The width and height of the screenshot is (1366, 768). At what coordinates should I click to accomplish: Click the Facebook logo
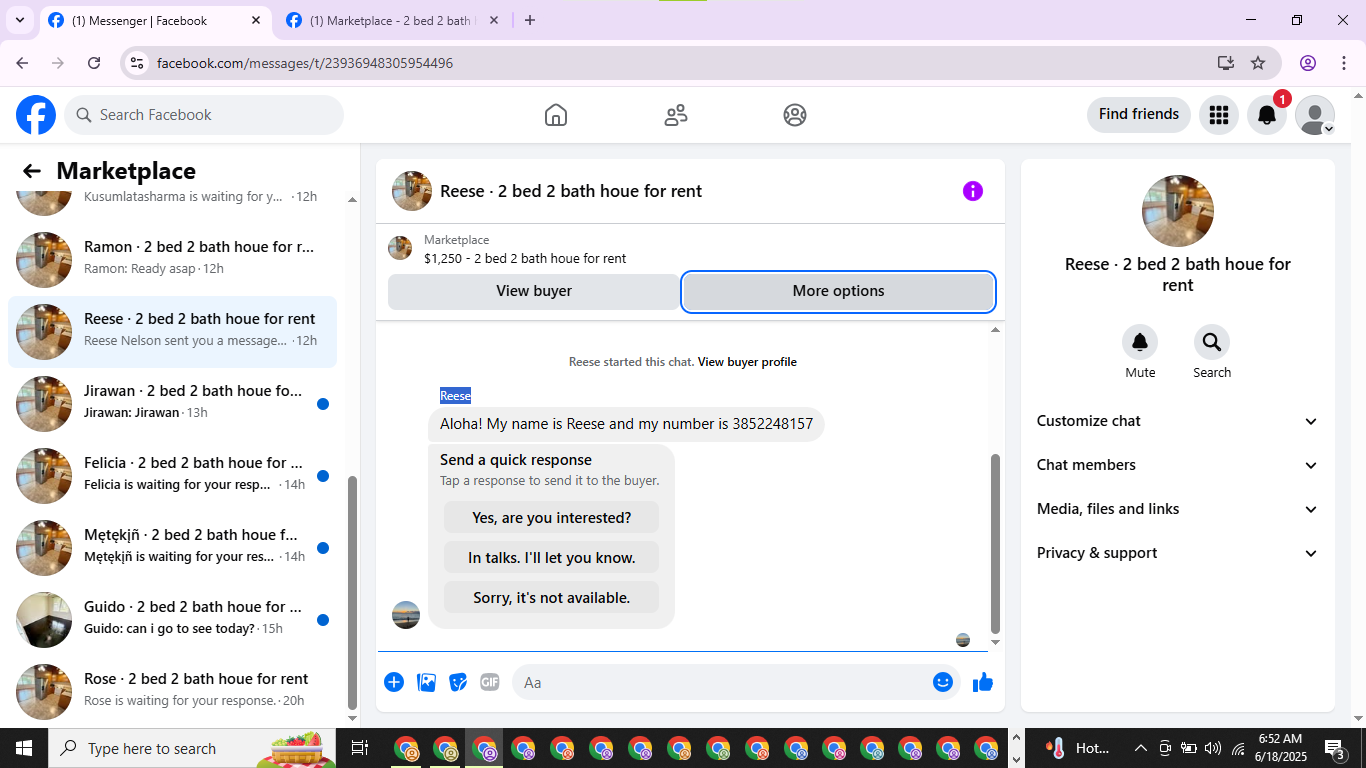click(x=36, y=115)
